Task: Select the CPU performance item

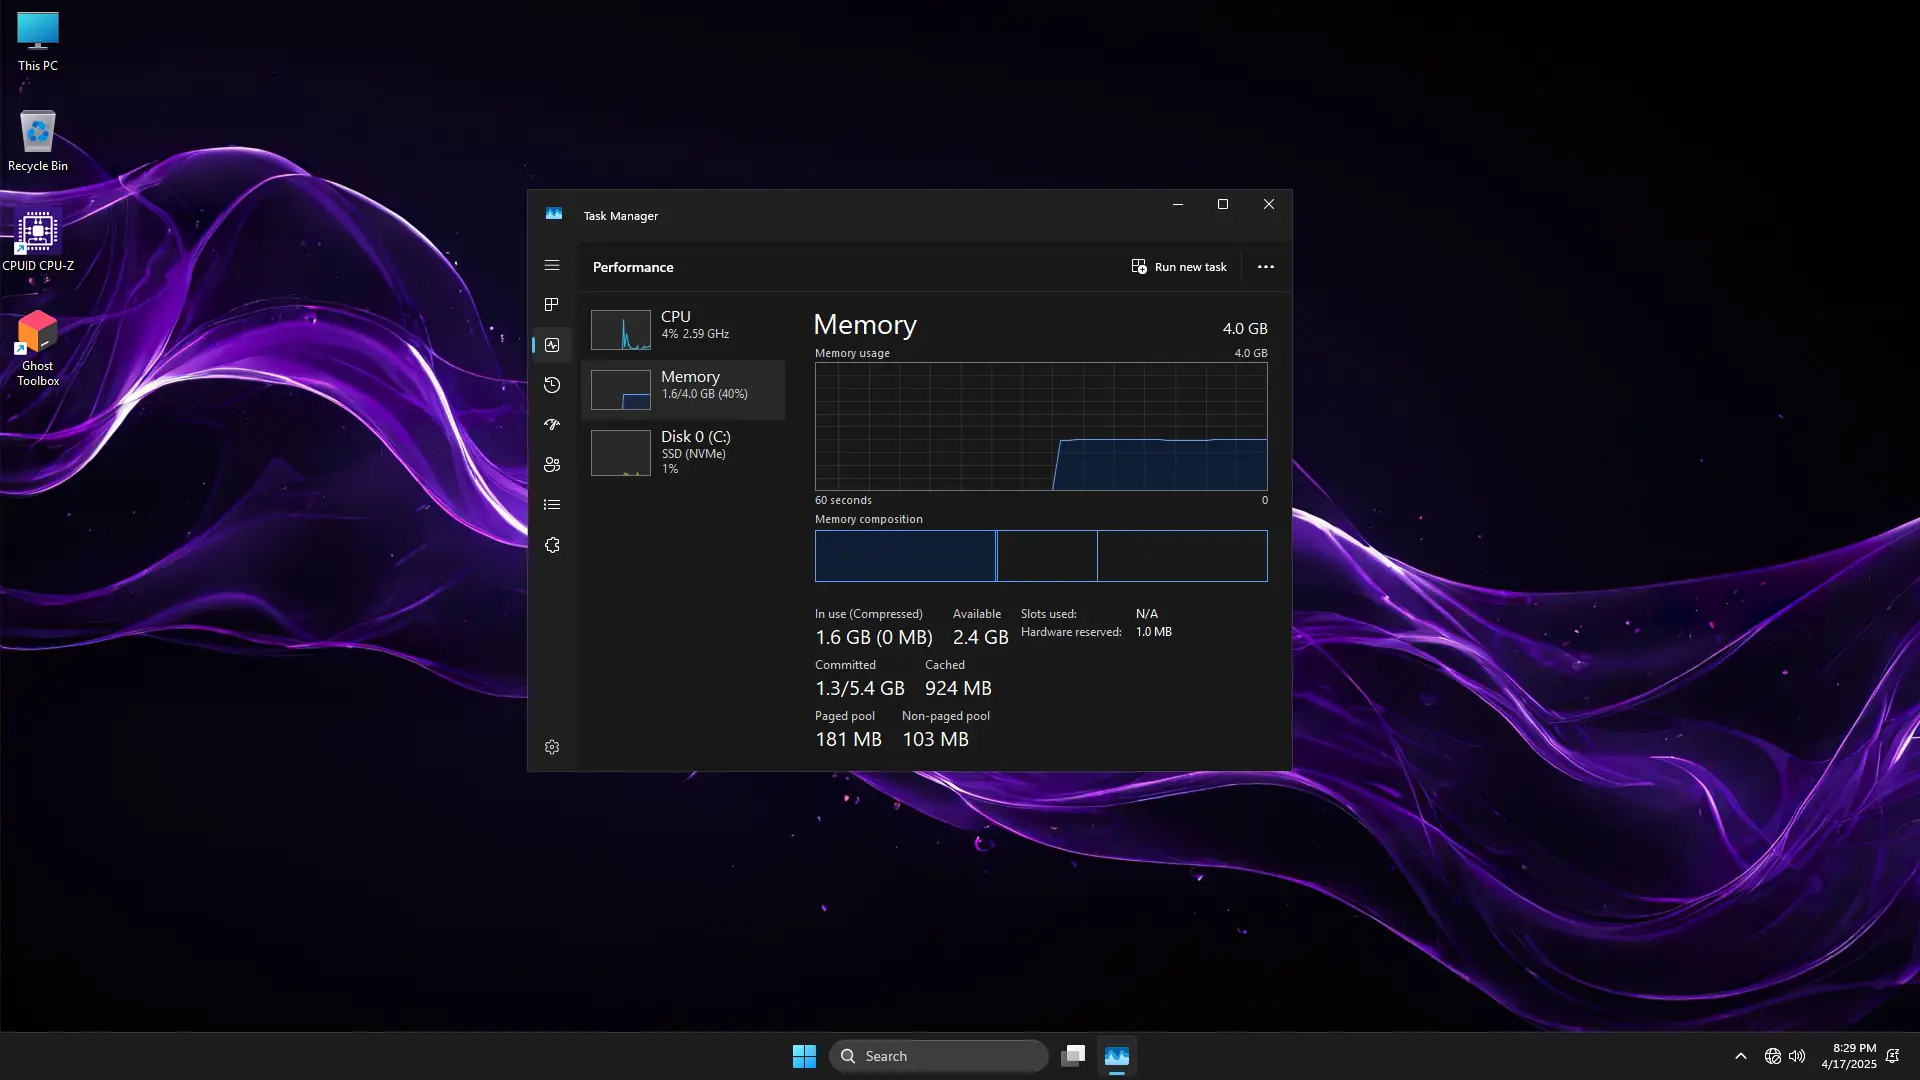Action: 683,329
